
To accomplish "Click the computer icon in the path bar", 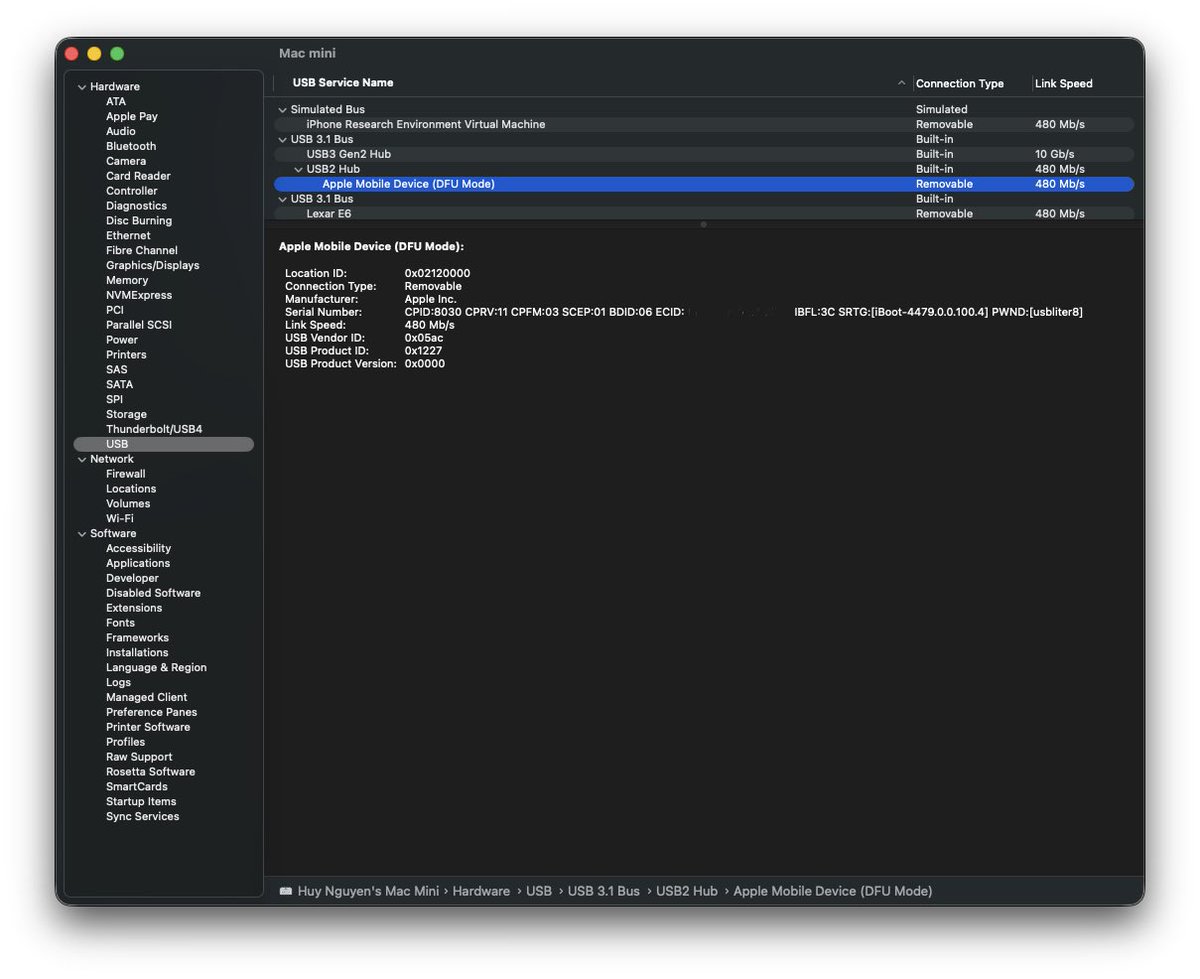I will [286, 891].
